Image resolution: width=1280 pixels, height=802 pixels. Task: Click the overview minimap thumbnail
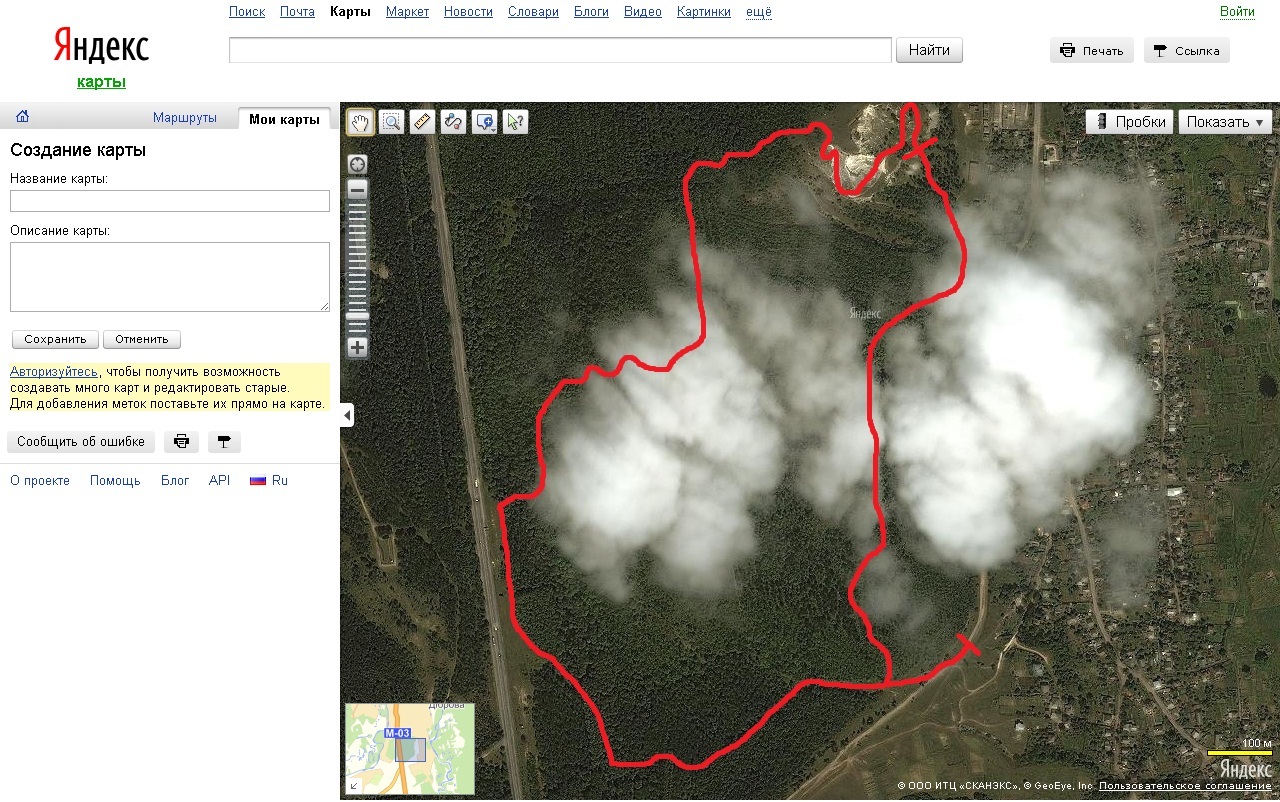click(x=410, y=749)
